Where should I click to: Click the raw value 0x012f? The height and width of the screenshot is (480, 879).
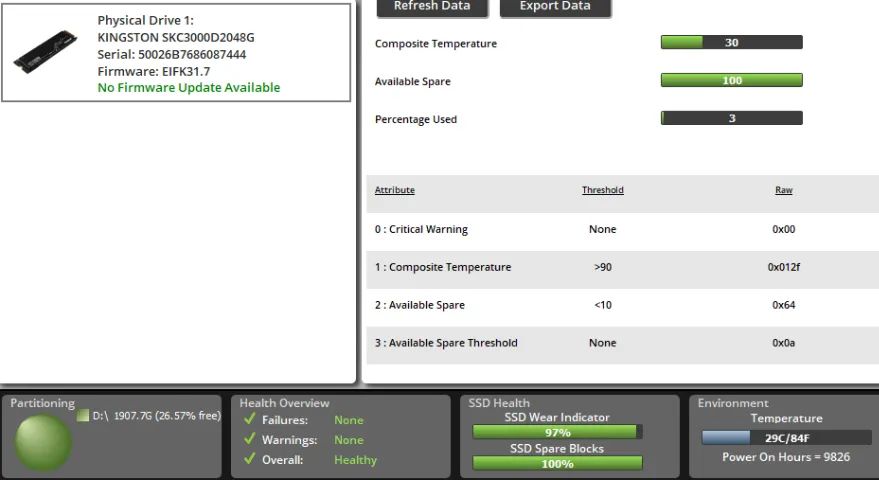point(784,267)
